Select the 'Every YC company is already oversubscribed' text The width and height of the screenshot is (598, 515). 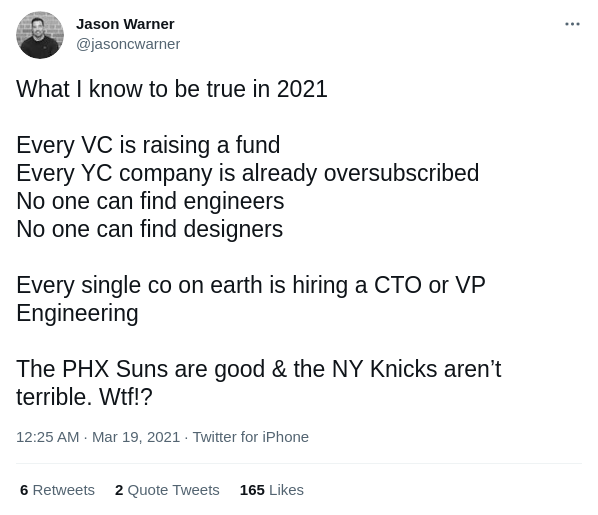point(248,173)
